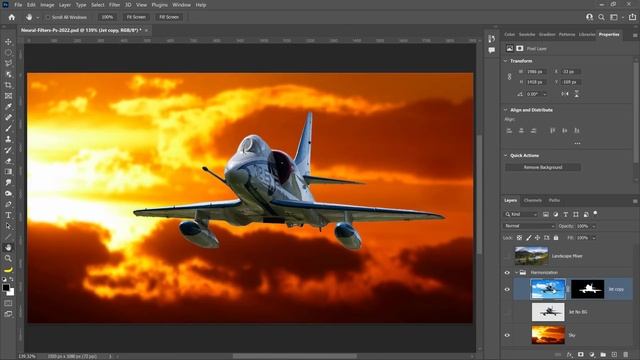
Task: Toggle the layer filter on/off switch
Action: (x=596, y=213)
